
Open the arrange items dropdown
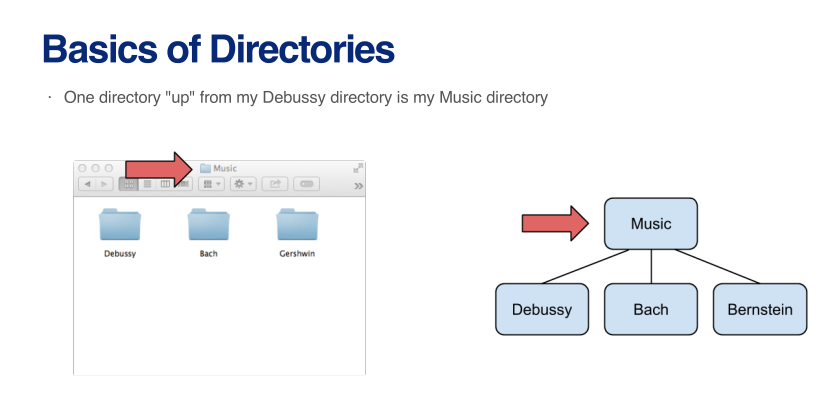pos(211,184)
